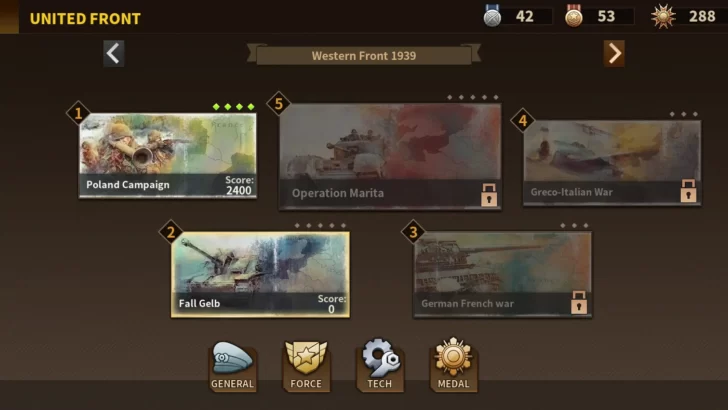Screen dimensions: 728x410
Task: Go to the previous front with the left arrow
Action: click(x=114, y=53)
